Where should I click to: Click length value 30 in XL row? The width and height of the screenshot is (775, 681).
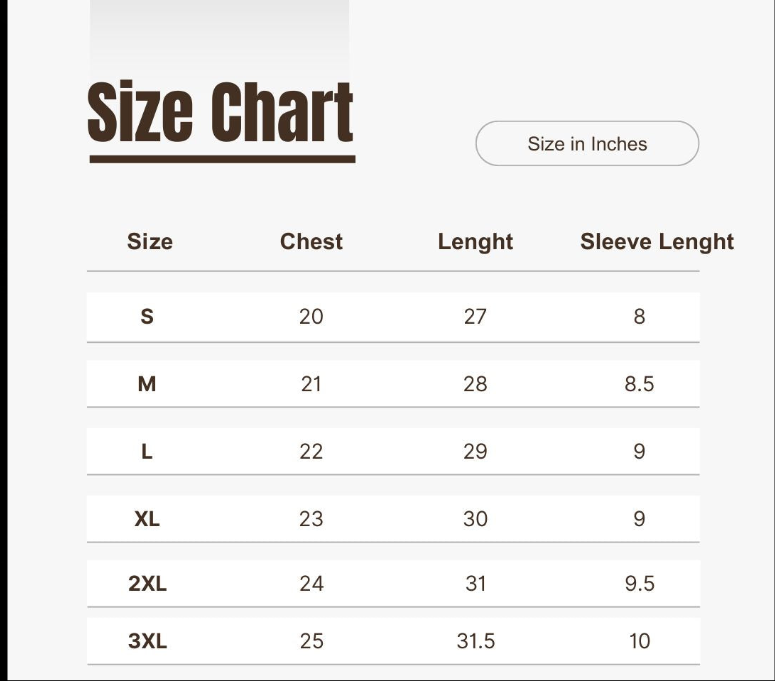(x=475, y=519)
